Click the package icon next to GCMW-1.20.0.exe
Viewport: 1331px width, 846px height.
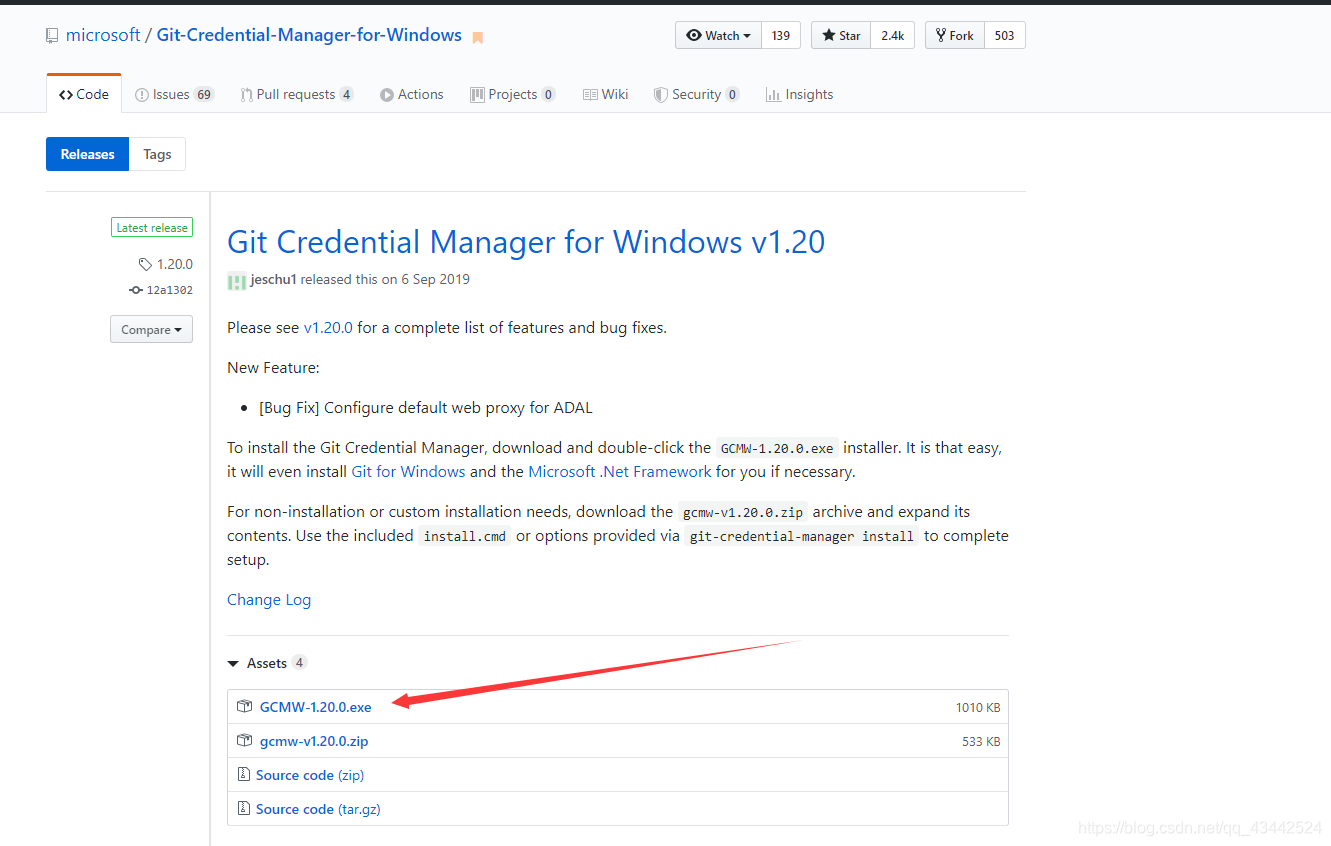click(x=244, y=706)
